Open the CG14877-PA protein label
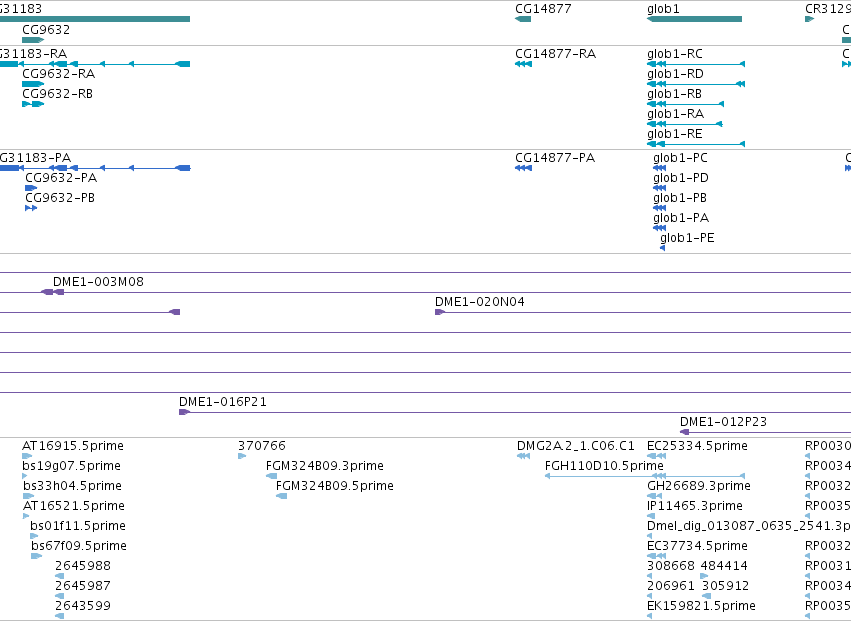Viewport: 851px width, 621px height. [555, 158]
